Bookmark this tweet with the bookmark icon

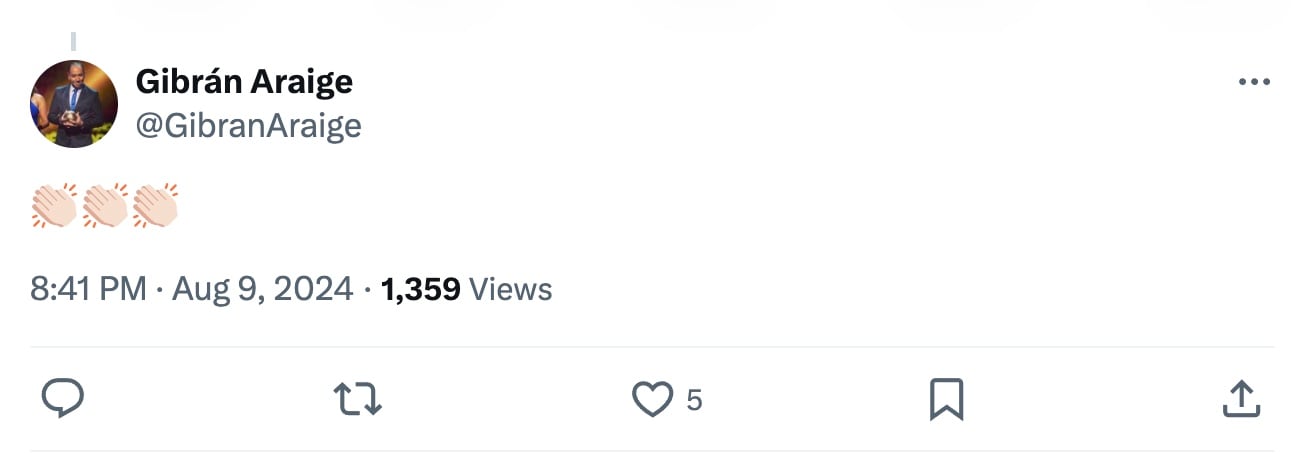pos(946,399)
